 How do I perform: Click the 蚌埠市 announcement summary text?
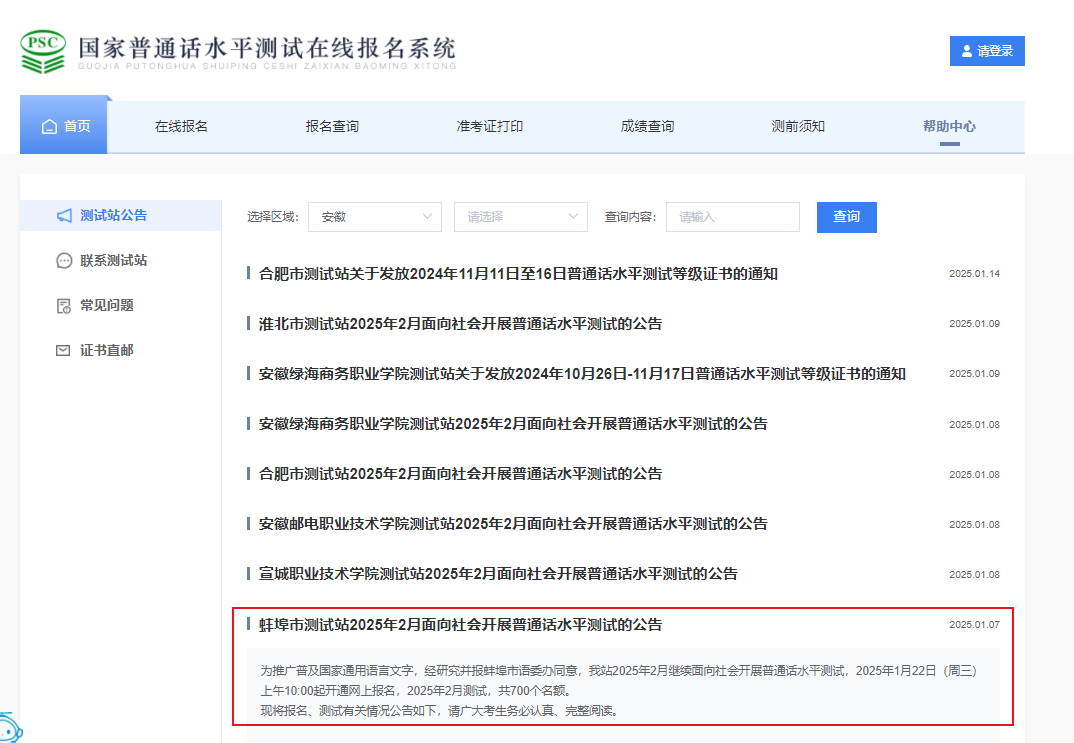tap(619, 690)
